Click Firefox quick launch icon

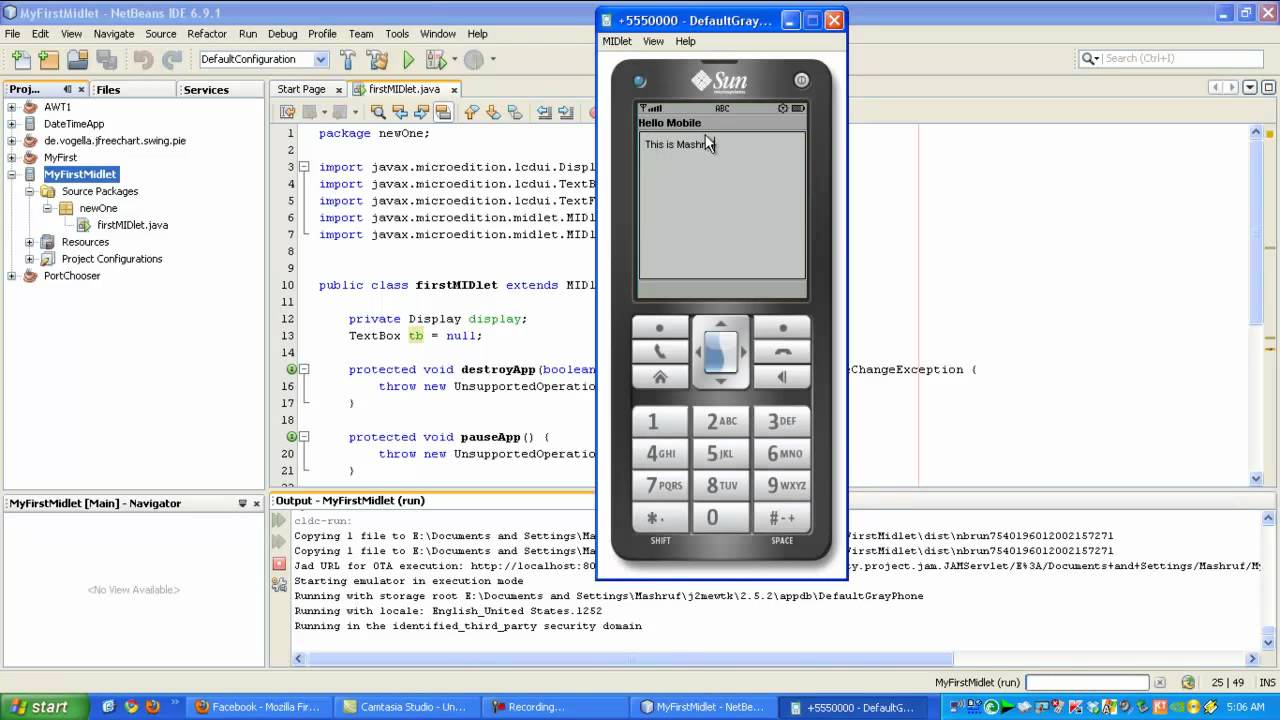click(x=153, y=707)
